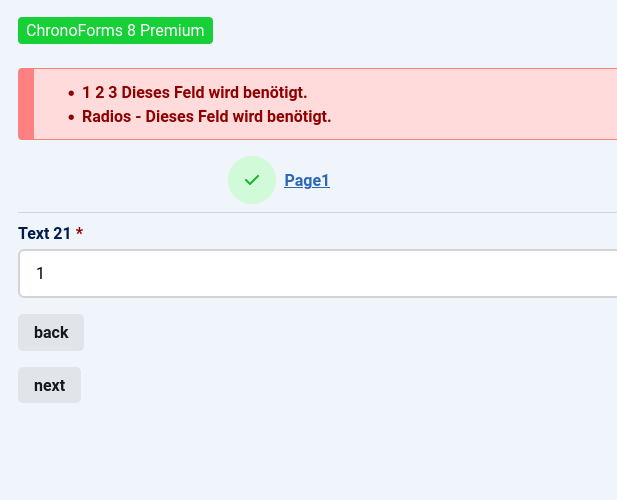Image resolution: width=617 pixels, height=500 pixels.
Task: Click the back button
Action: click(51, 332)
